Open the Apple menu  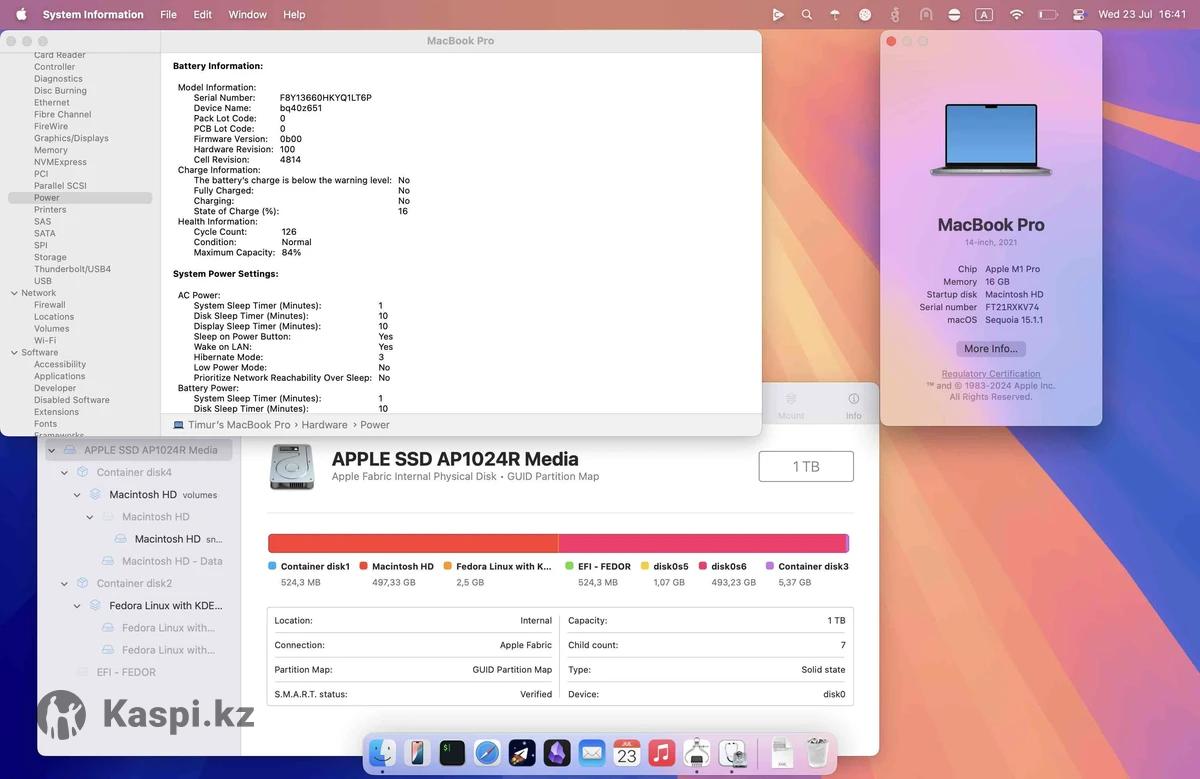point(21,14)
